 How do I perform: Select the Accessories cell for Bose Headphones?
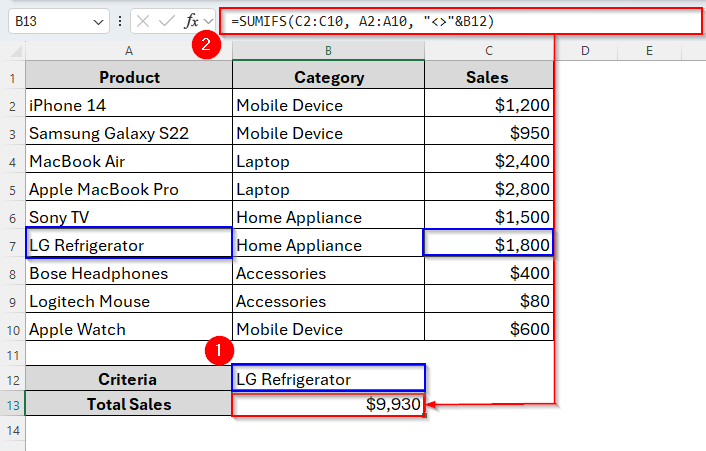click(x=328, y=273)
